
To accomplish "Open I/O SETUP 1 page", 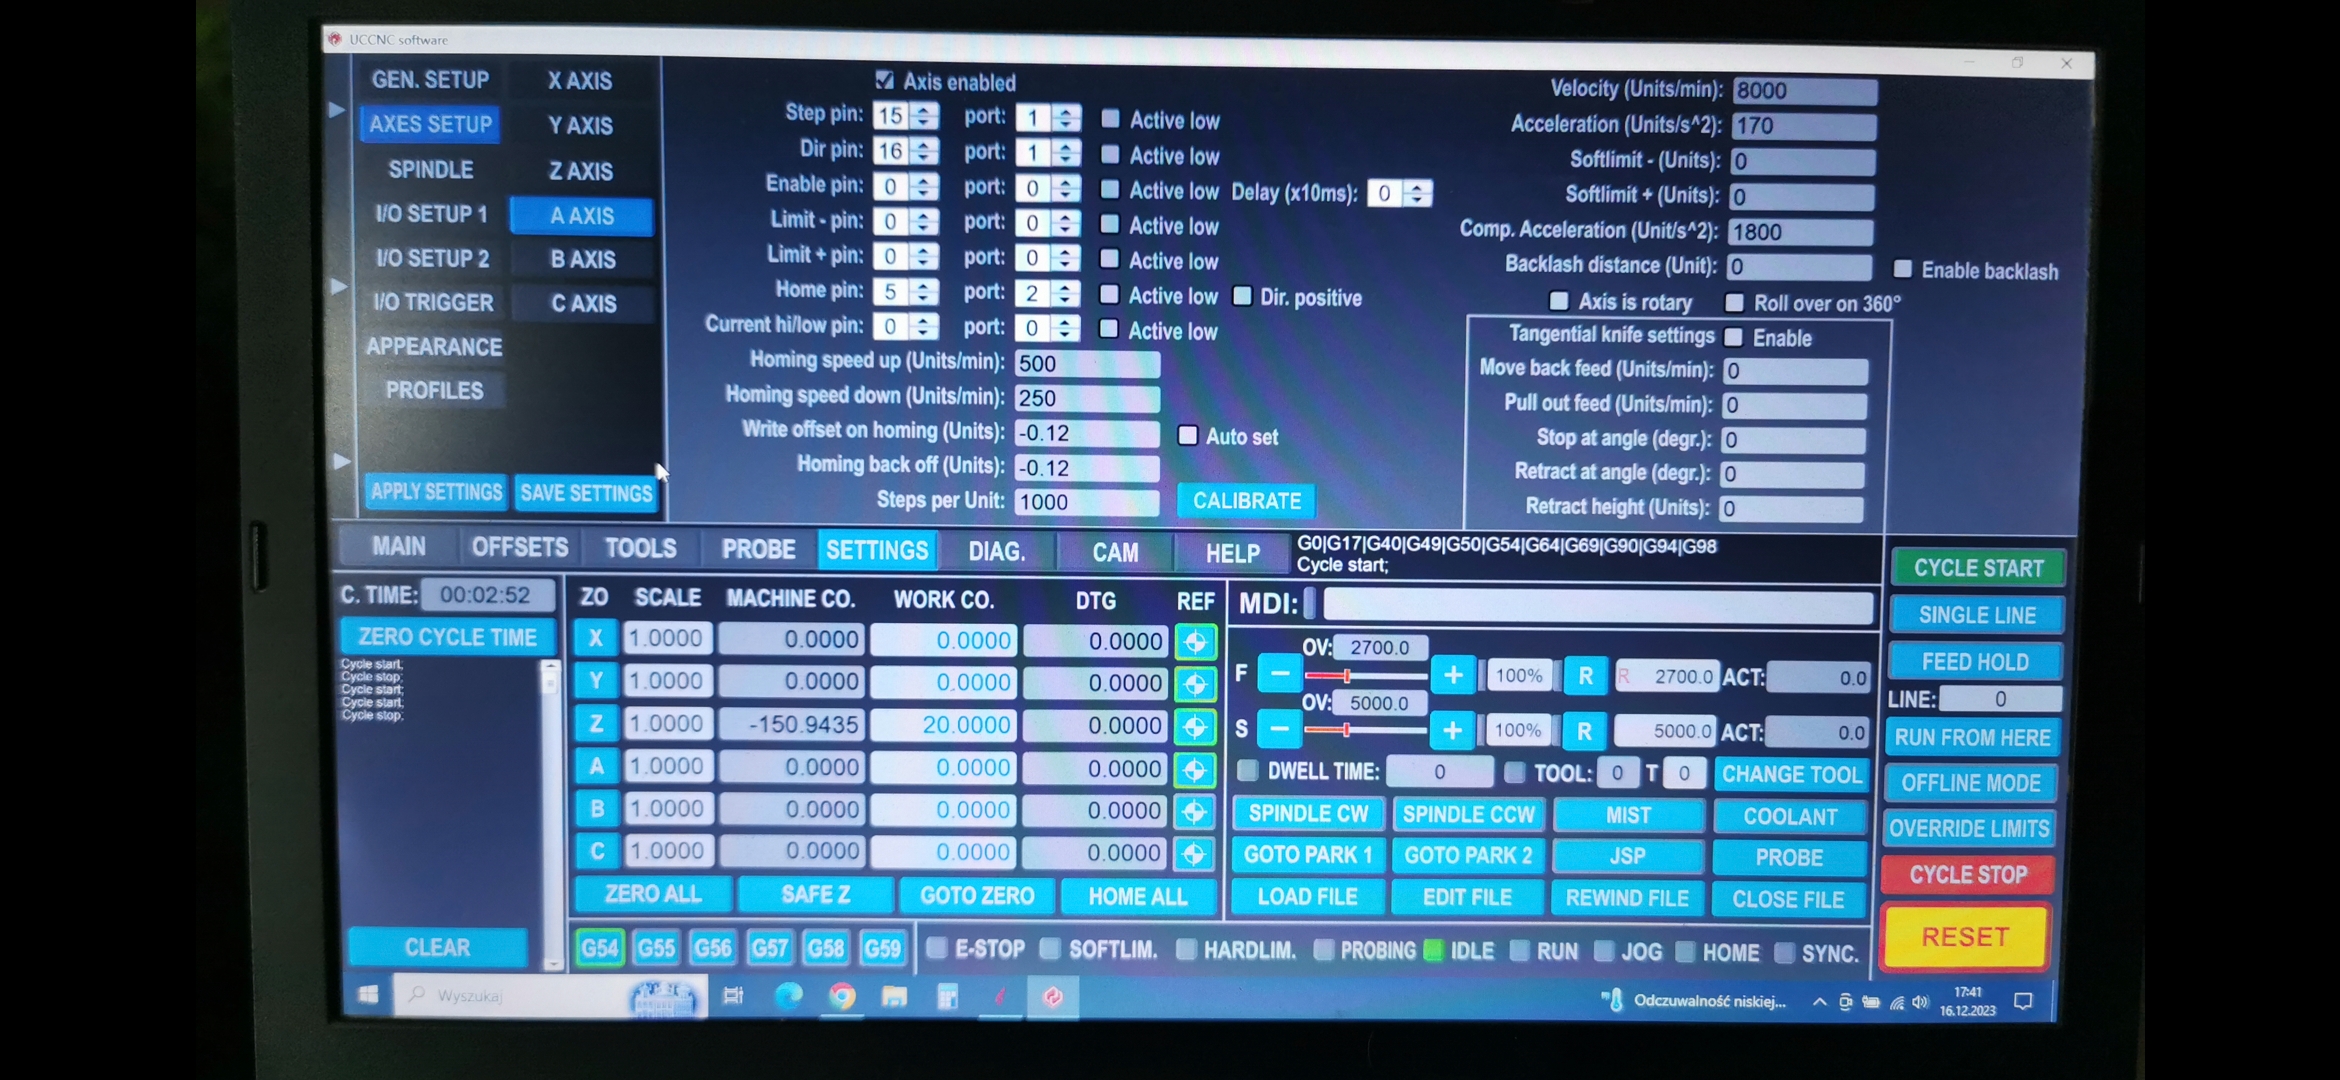I will tap(431, 214).
